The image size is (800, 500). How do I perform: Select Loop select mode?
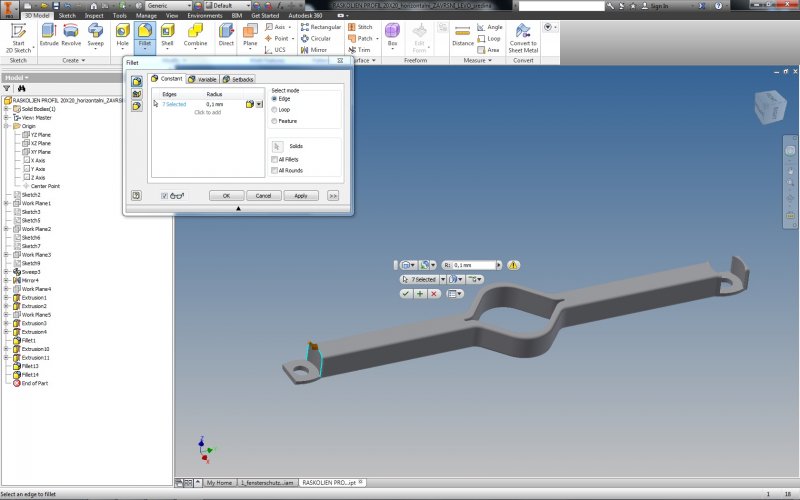pyautogui.click(x=274, y=110)
